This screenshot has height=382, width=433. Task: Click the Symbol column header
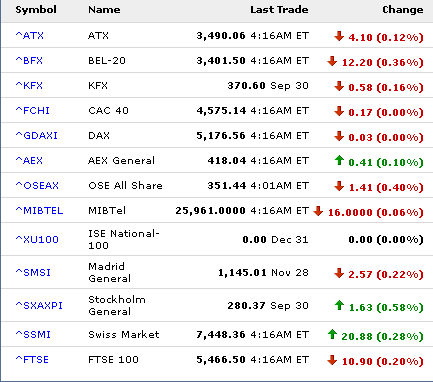pyautogui.click(x=36, y=10)
